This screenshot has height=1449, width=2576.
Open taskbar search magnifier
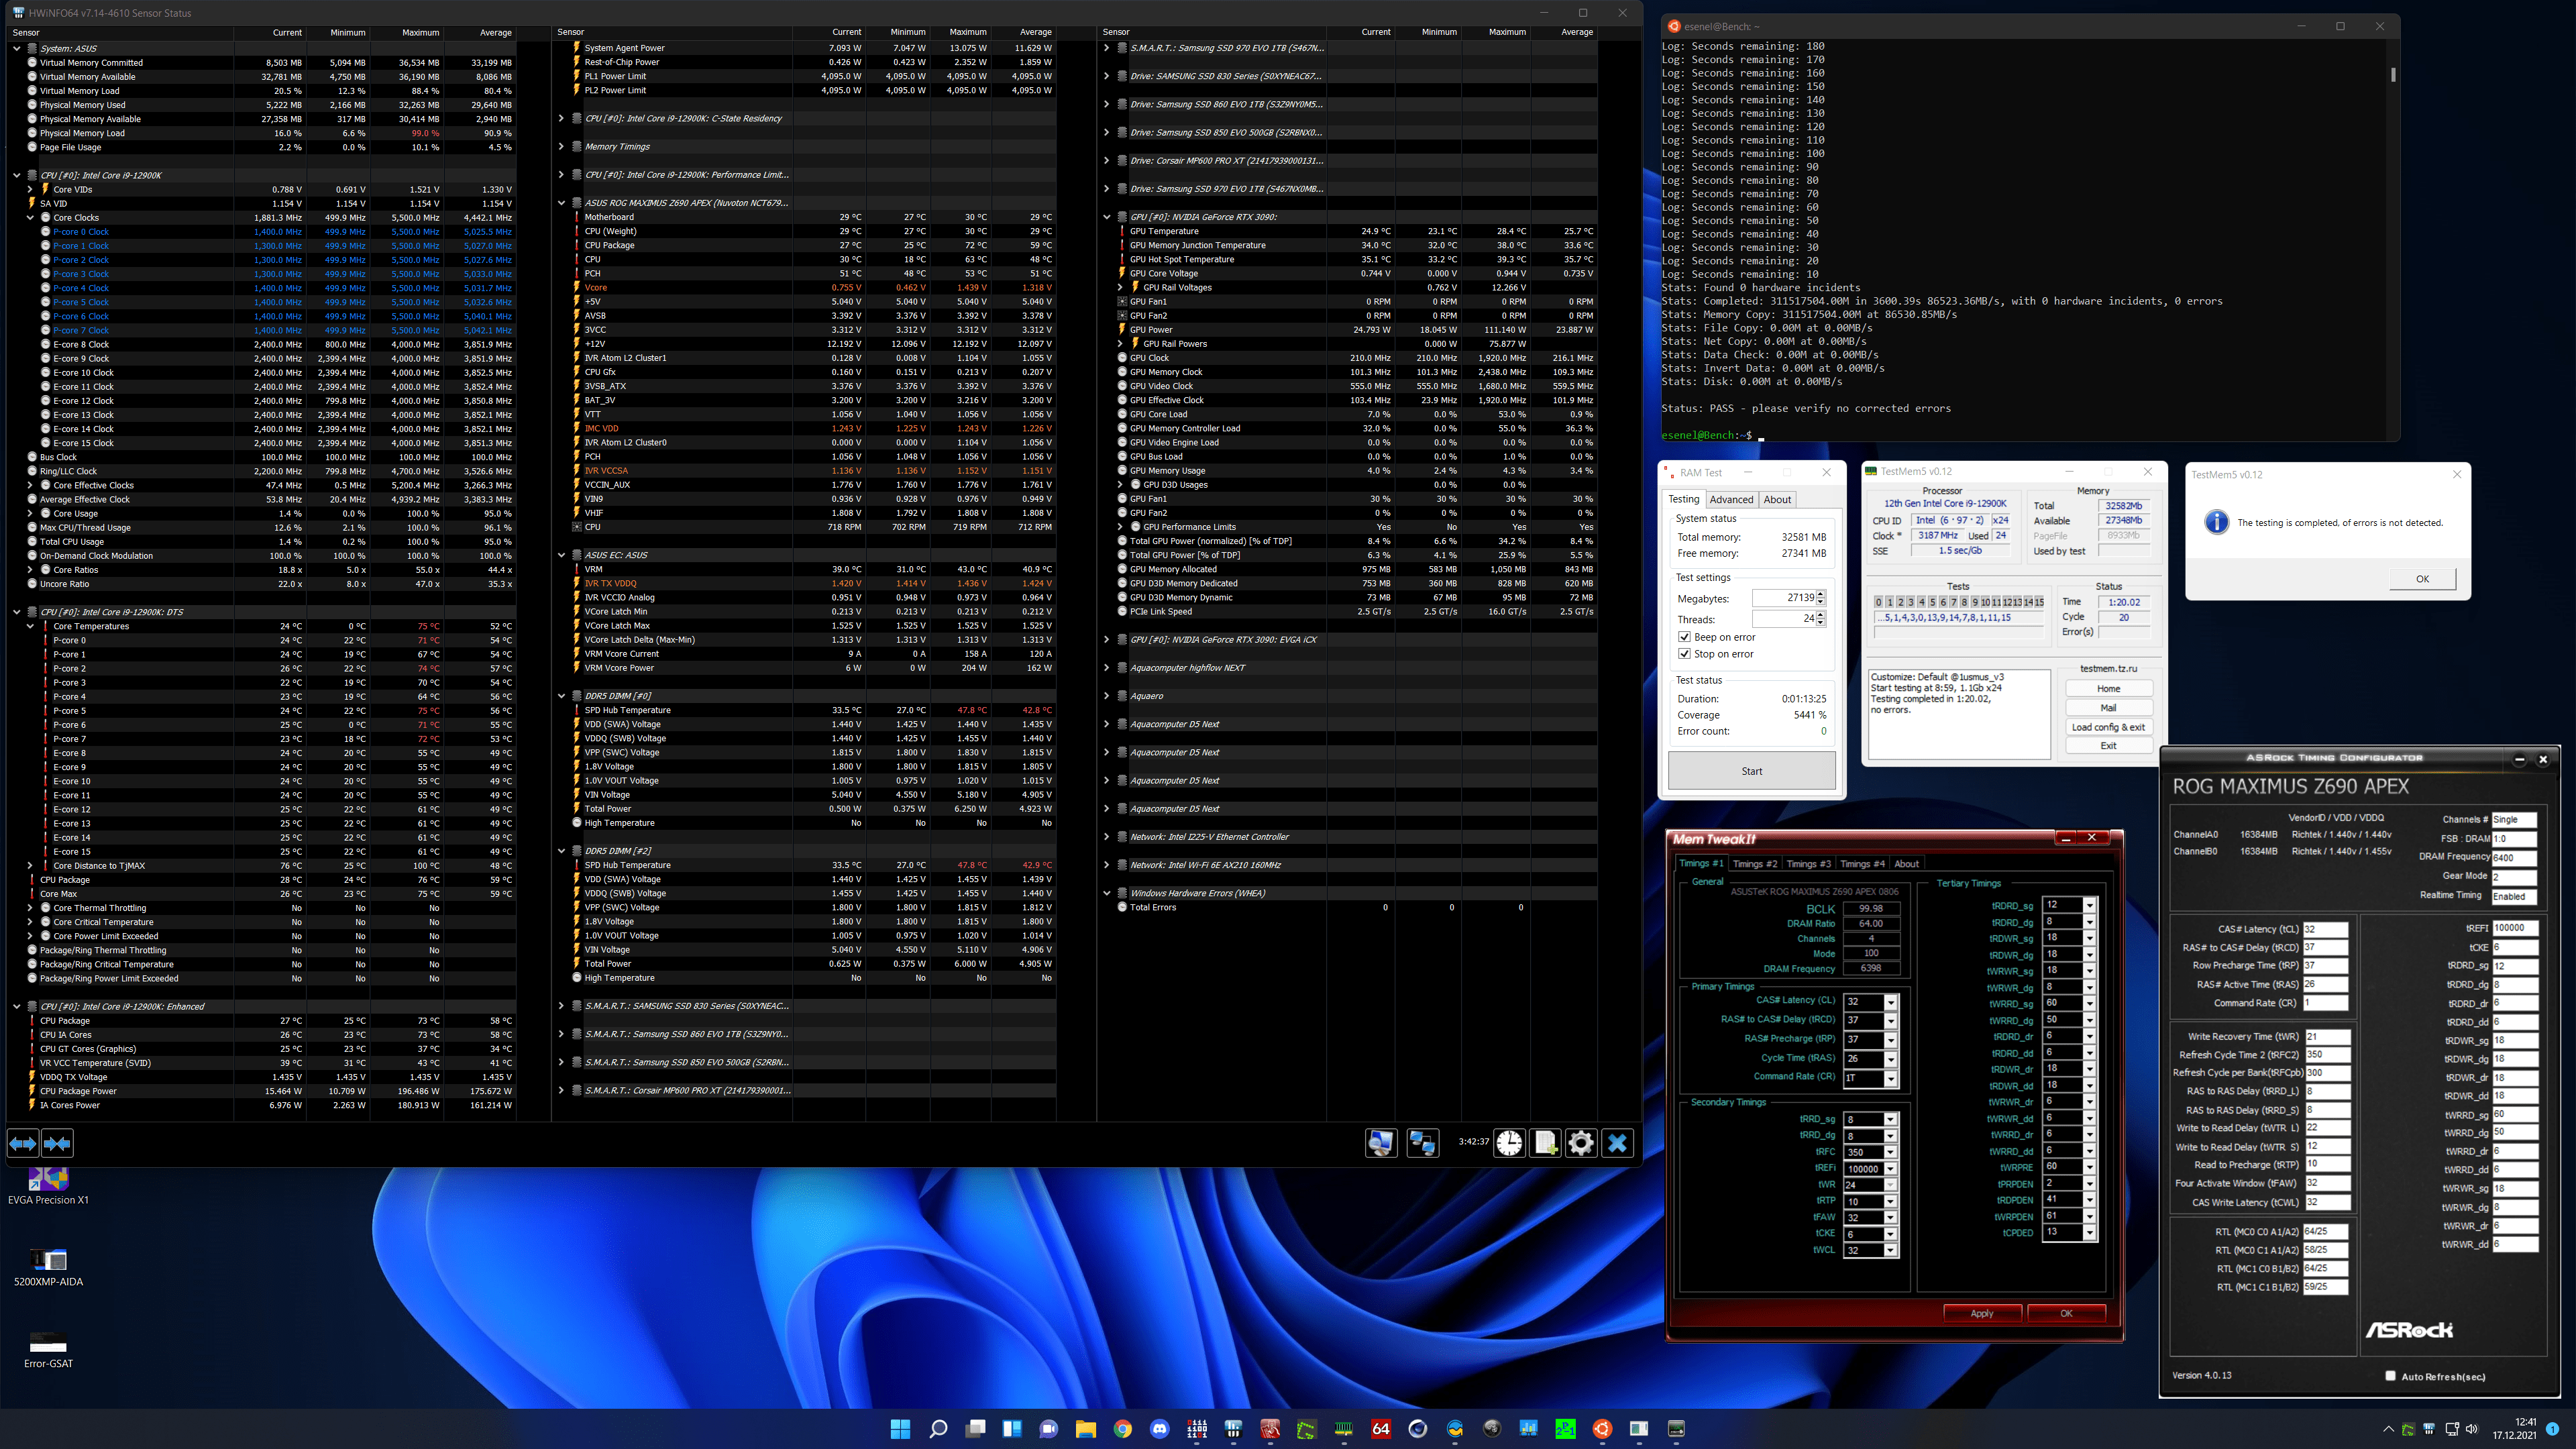(x=938, y=1429)
